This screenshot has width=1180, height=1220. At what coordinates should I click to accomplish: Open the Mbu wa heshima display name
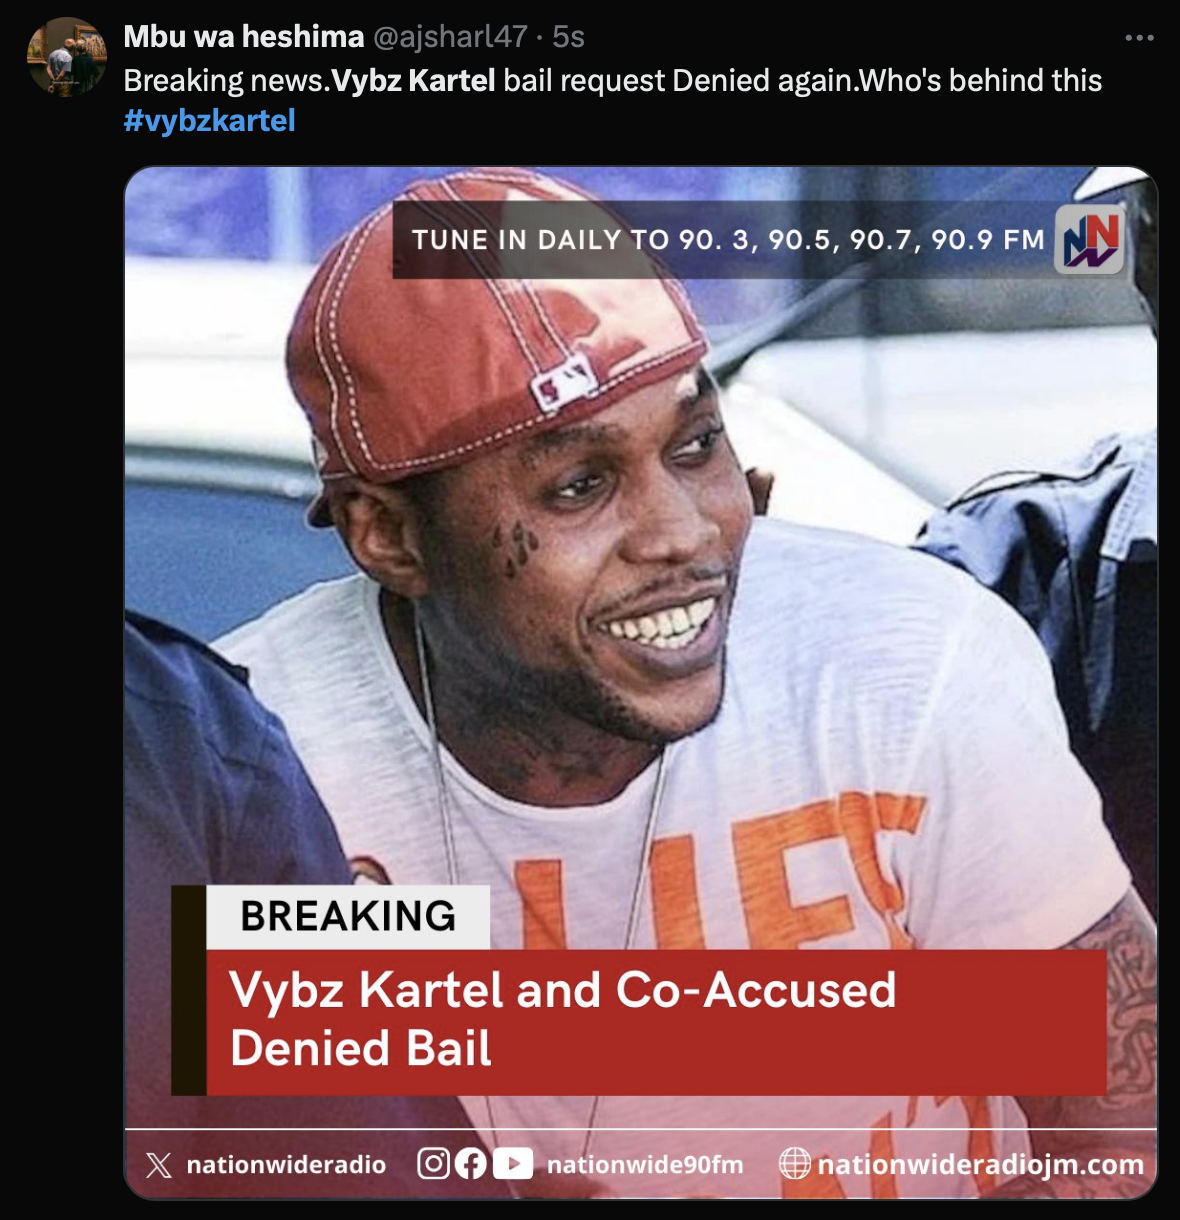[x=244, y=37]
